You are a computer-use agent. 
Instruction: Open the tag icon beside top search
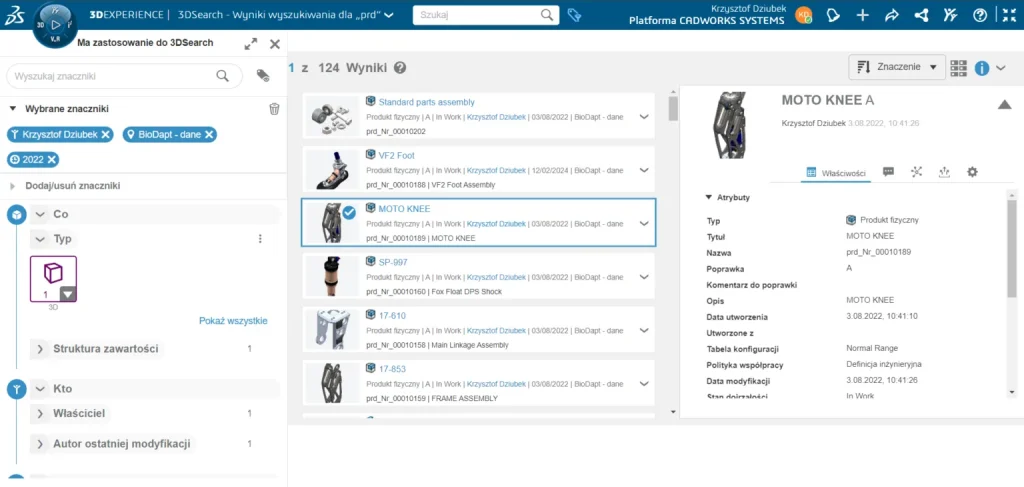[574, 14]
